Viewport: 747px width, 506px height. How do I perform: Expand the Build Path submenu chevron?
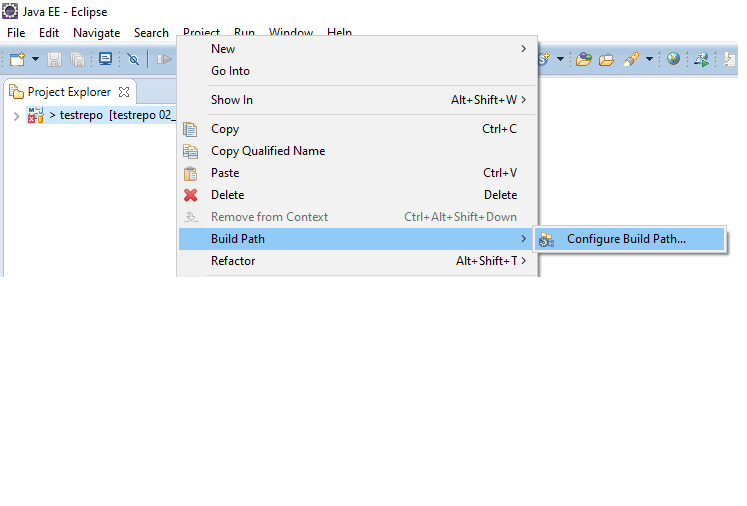point(524,239)
